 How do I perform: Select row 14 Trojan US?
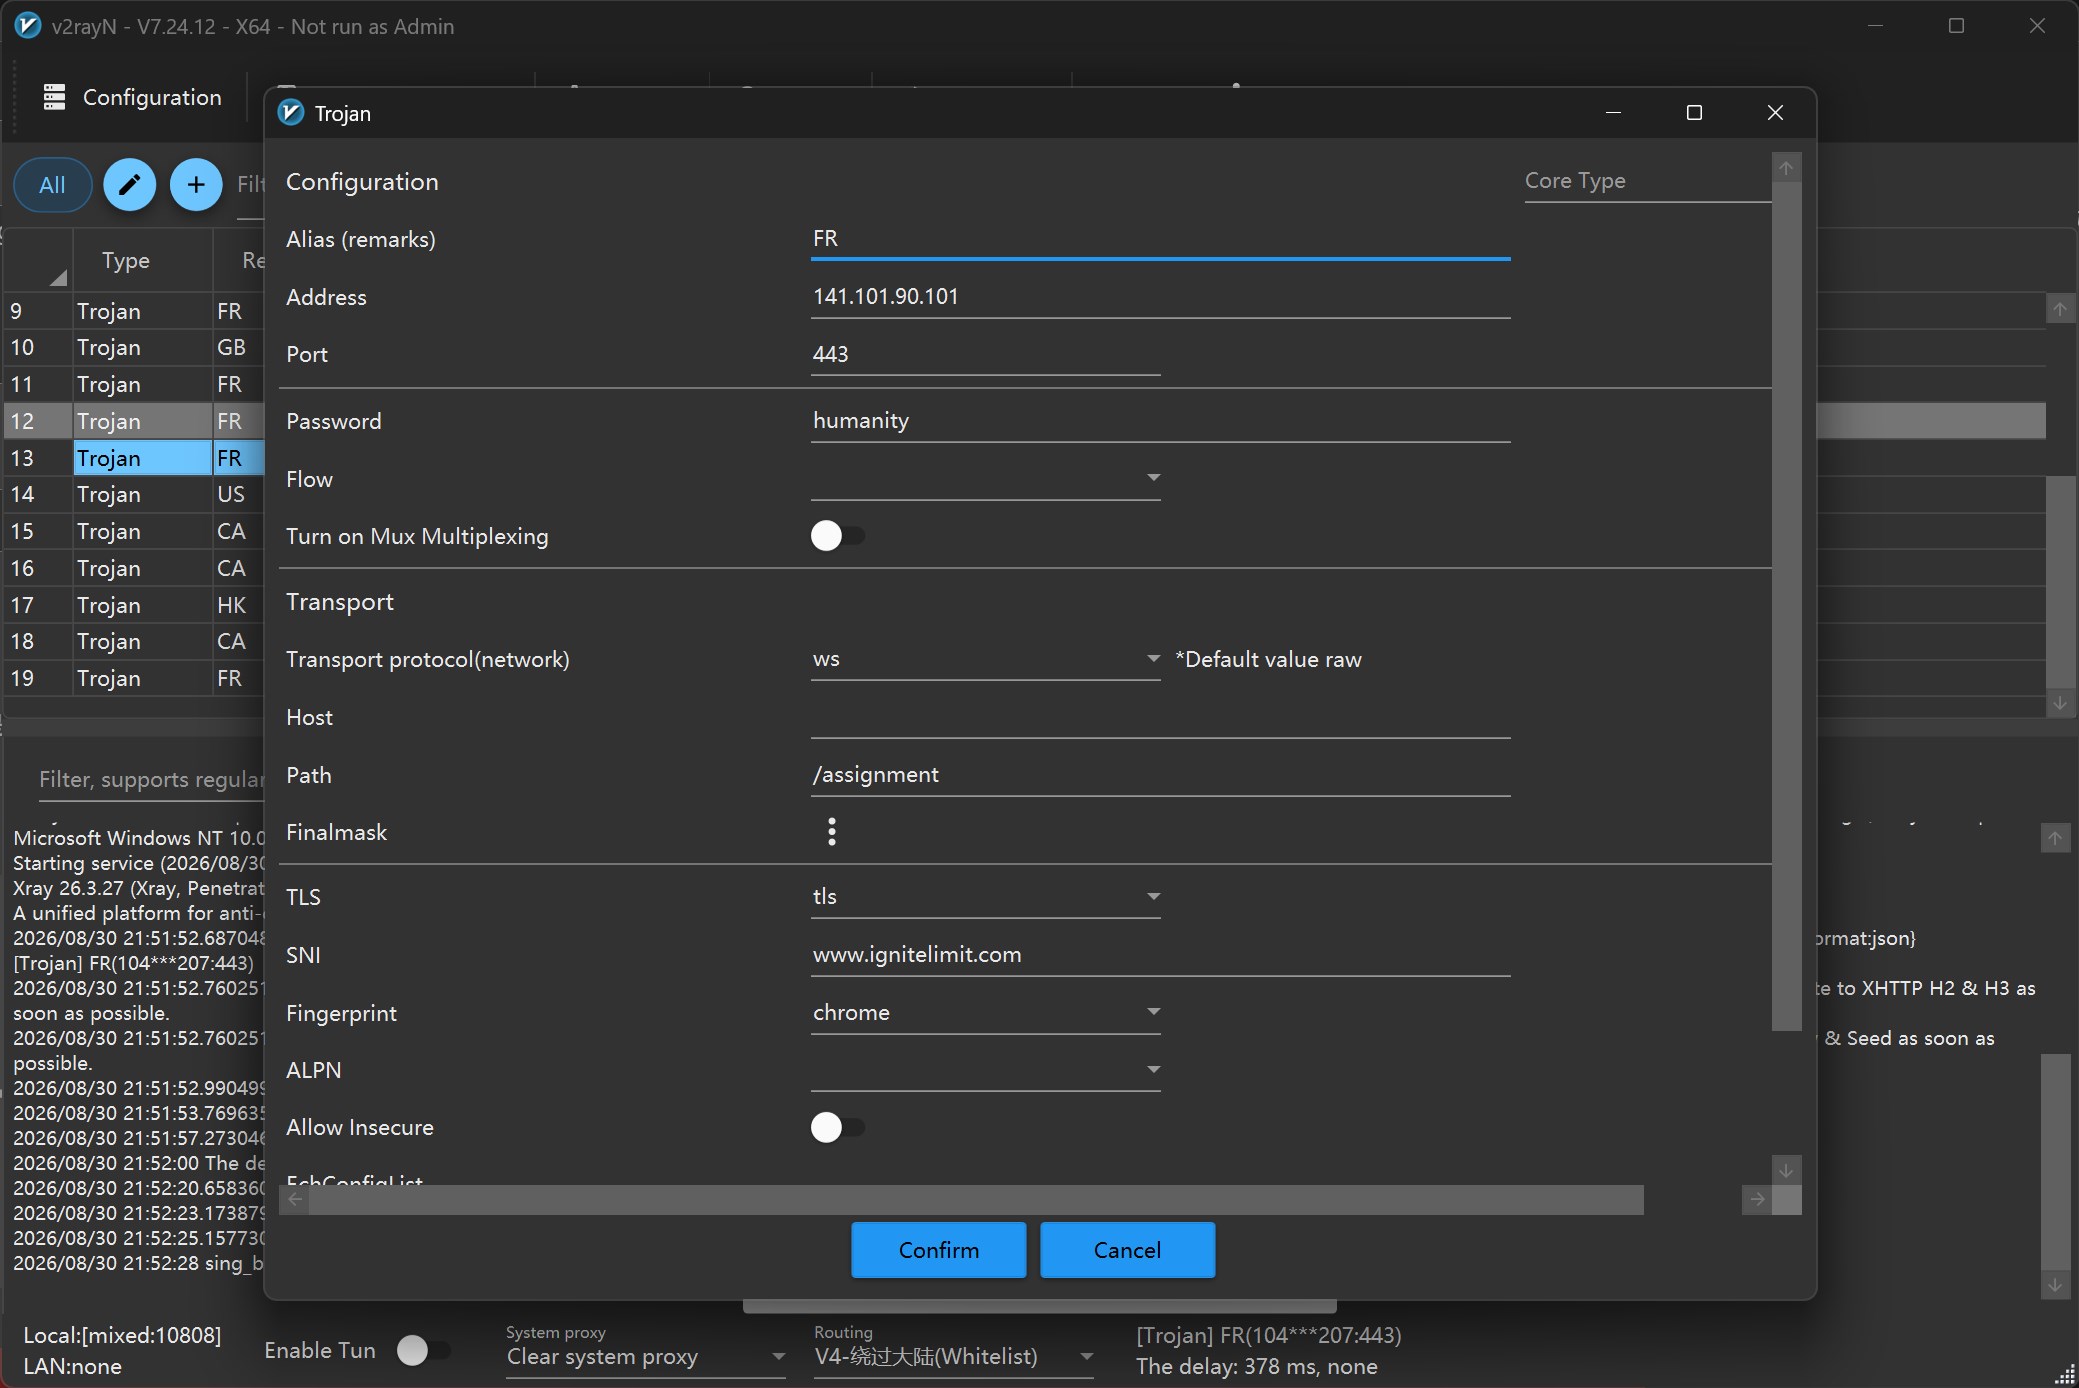pyautogui.click(x=135, y=494)
